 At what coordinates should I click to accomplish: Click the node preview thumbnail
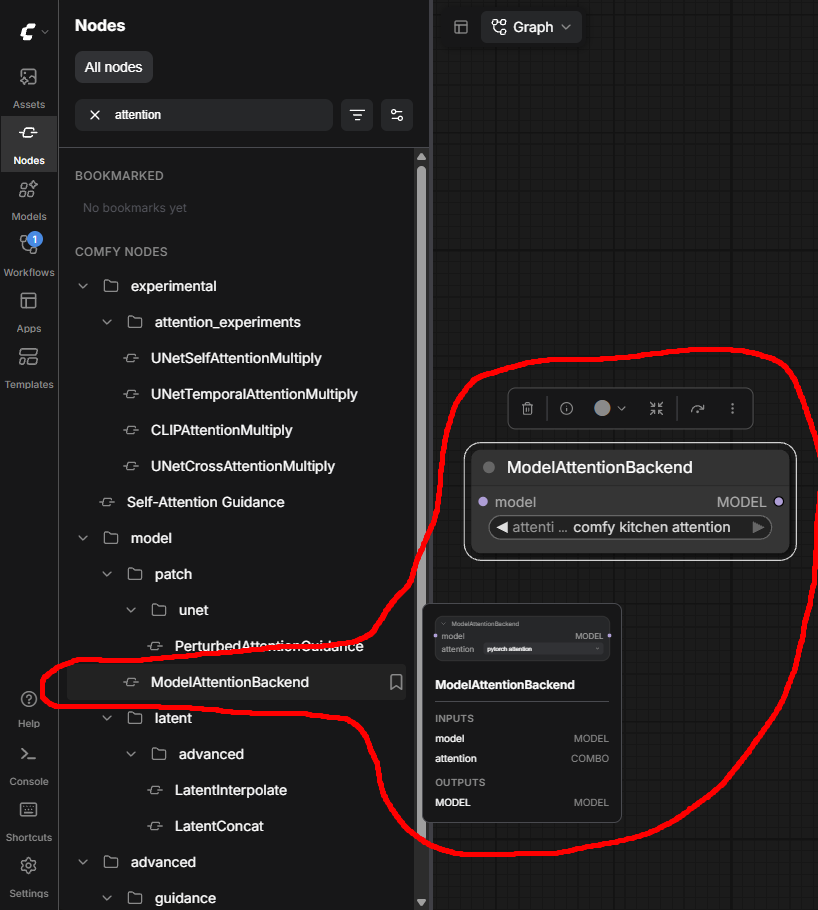tap(522, 638)
